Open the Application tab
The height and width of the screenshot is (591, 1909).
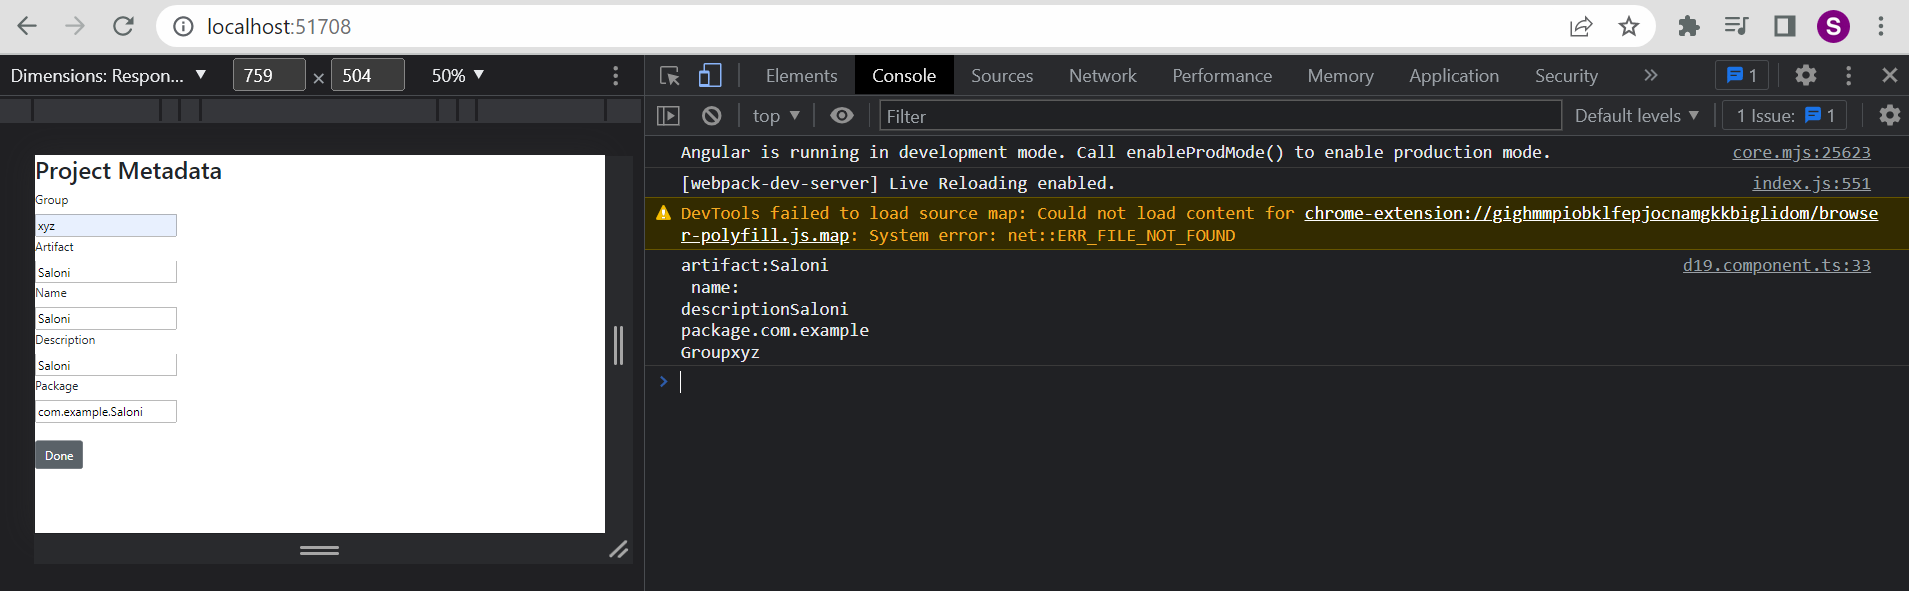coord(1454,76)
